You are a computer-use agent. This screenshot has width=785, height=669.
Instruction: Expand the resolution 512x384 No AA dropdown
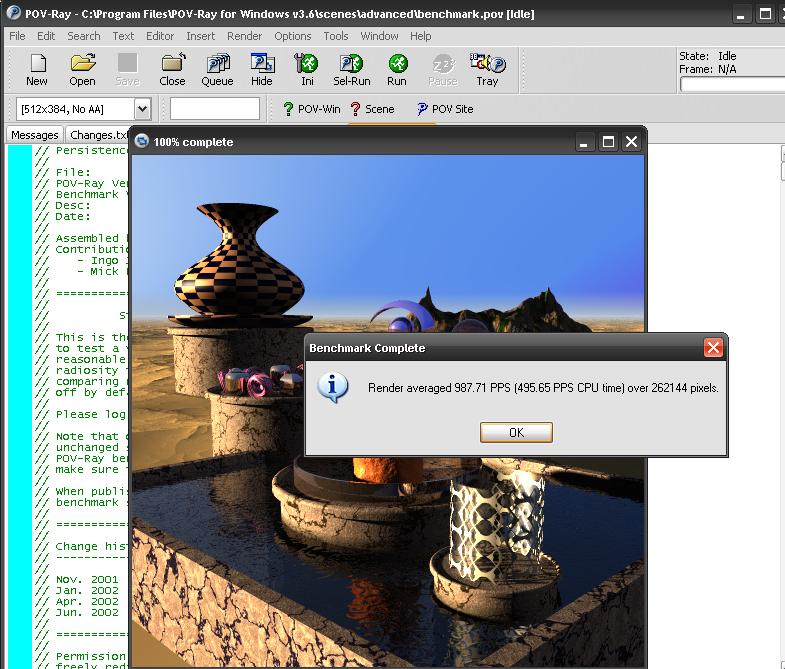pyautogui.click(x=142, y=109)
